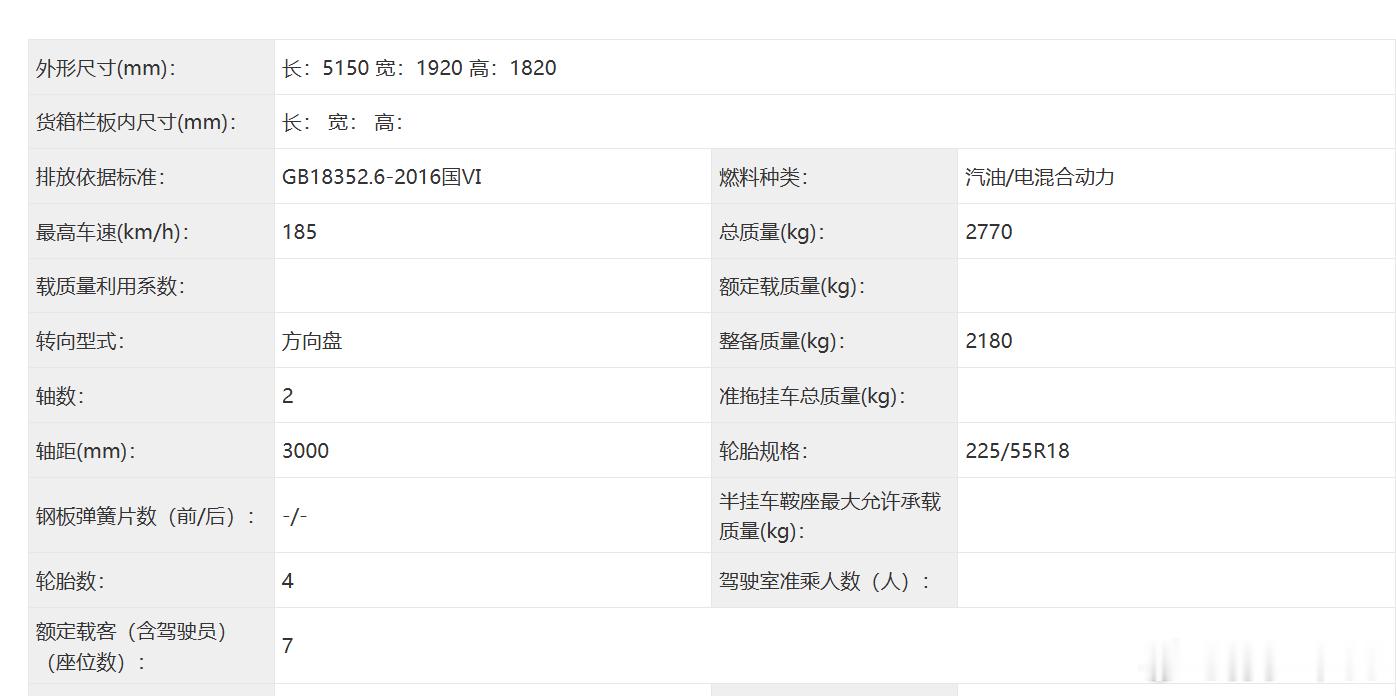Click the 外形尺寸(mm) label cell
1396x696 pixels.
pos(151,68)
